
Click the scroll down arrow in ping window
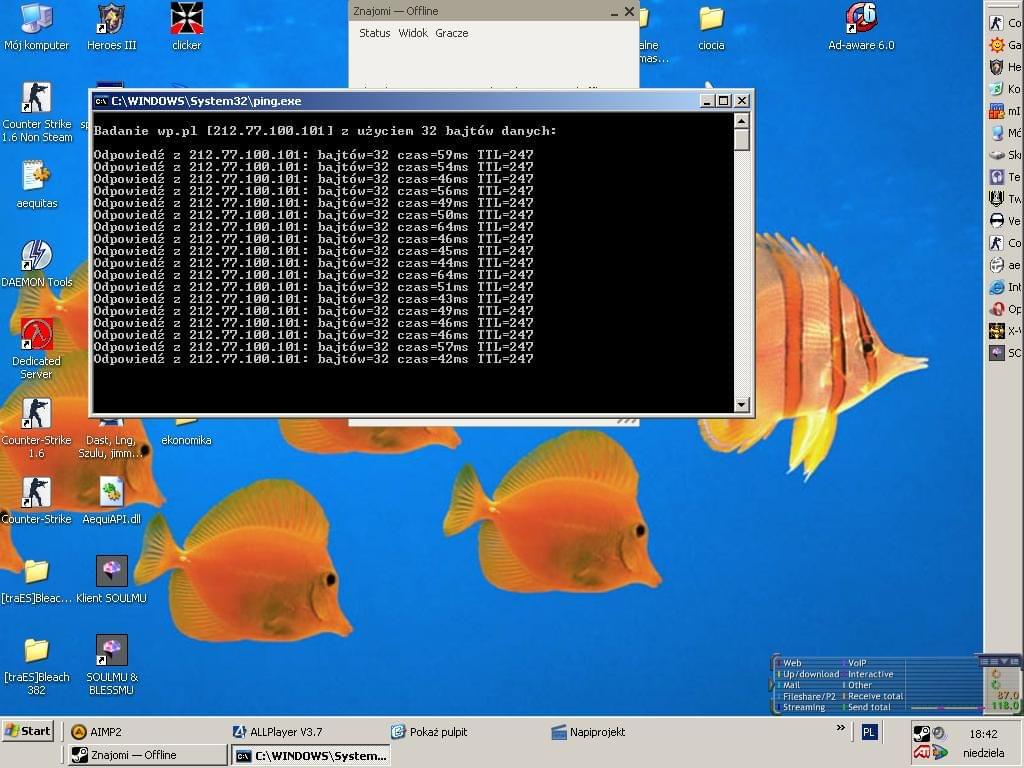click(x=741, y=405)
